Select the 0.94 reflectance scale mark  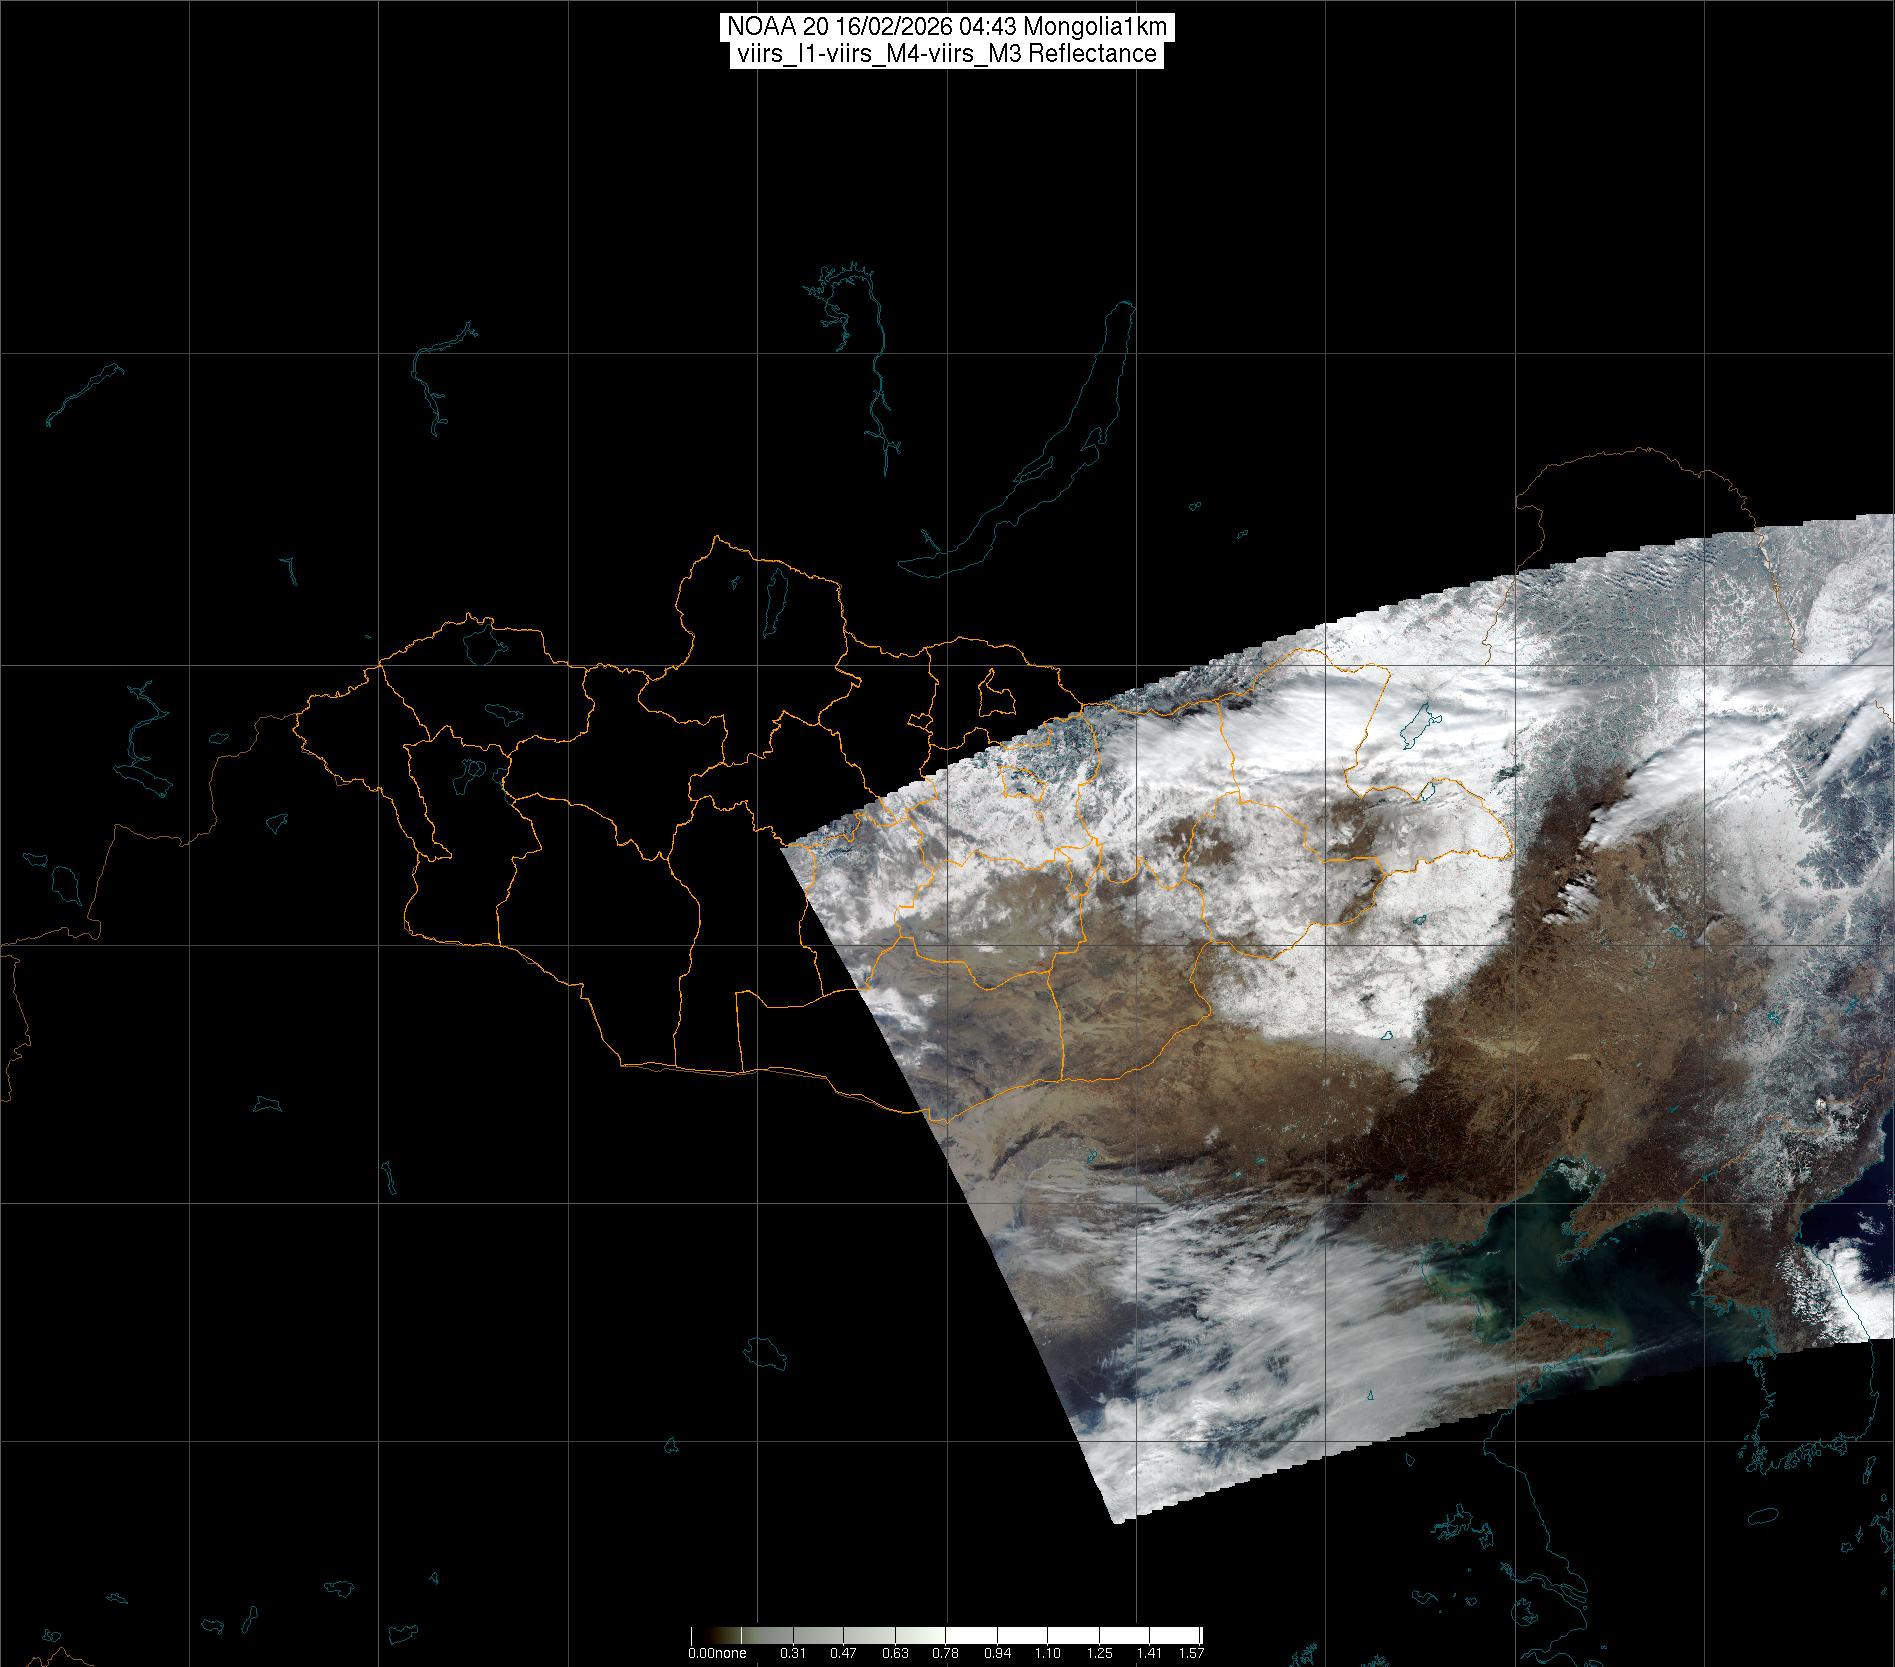coord(997,1653)
